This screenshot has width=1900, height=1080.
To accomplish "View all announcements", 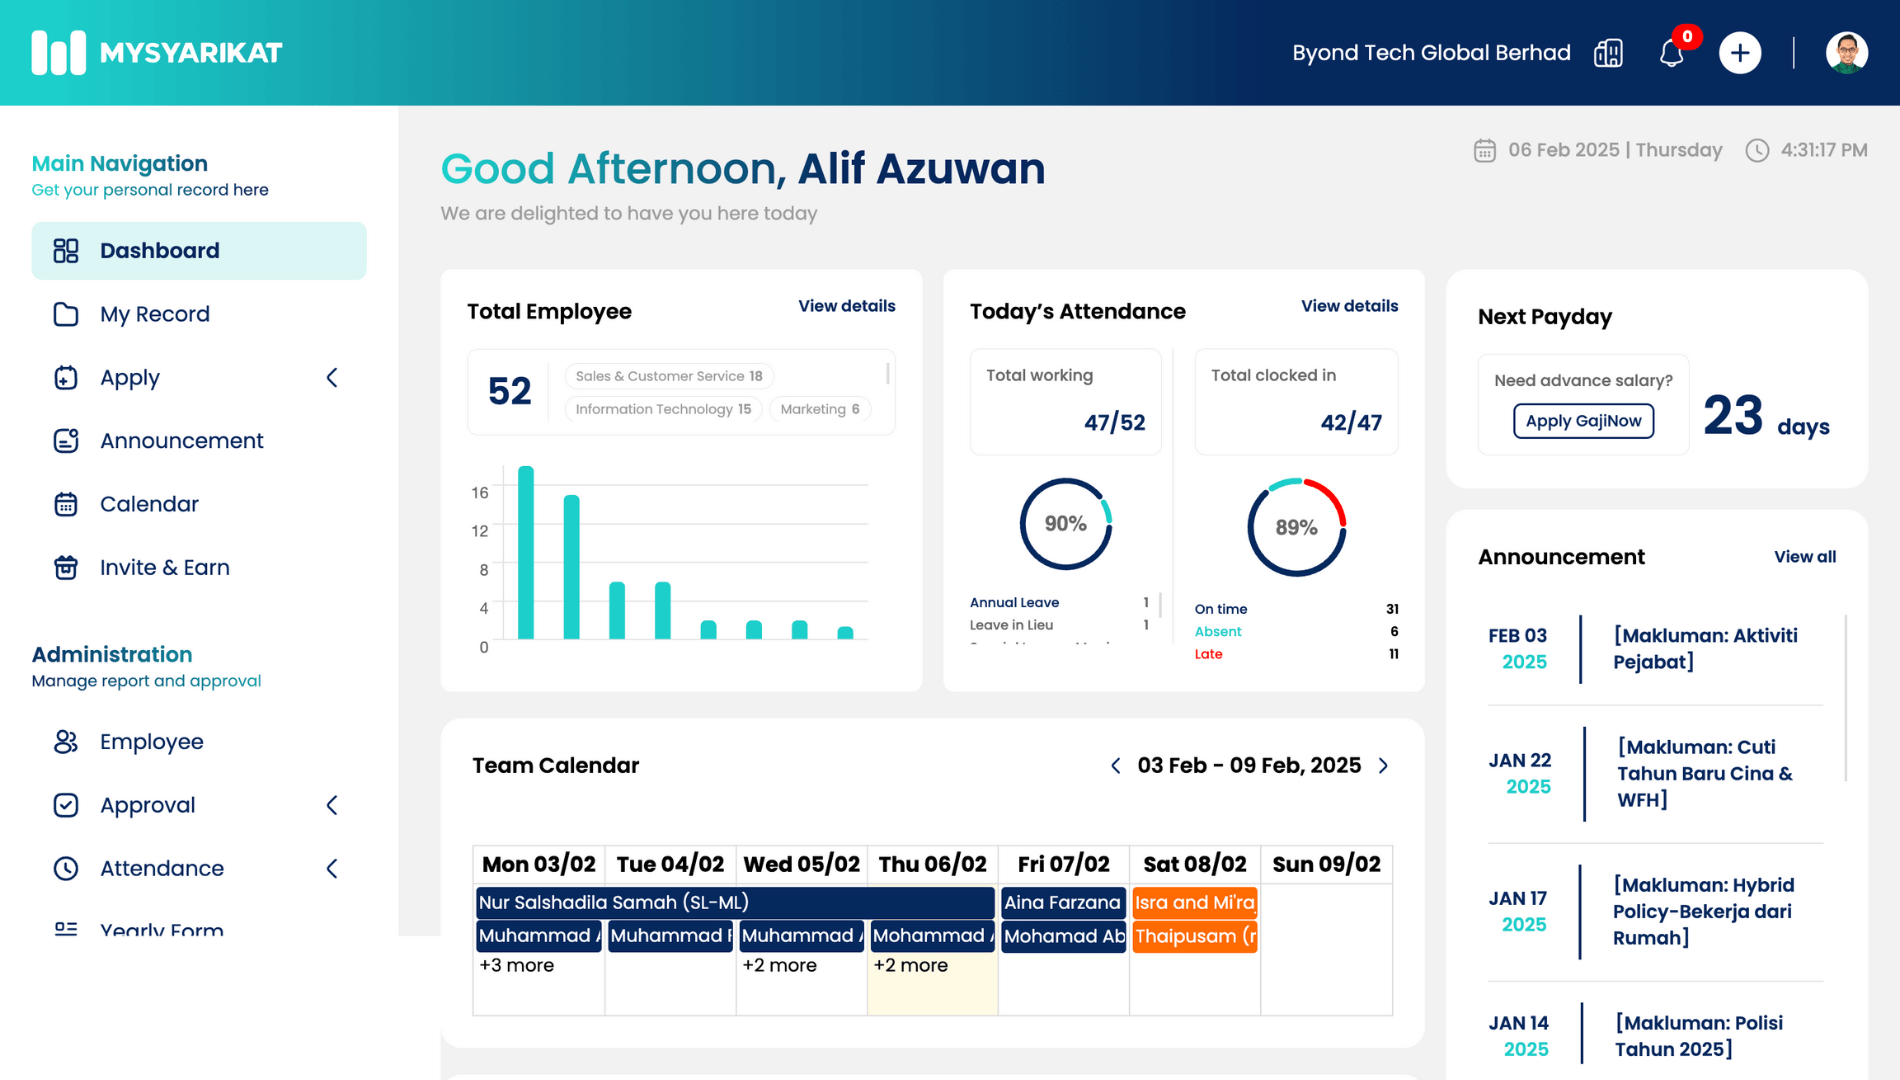I will pyautogui.click(x=1805, y=557).
